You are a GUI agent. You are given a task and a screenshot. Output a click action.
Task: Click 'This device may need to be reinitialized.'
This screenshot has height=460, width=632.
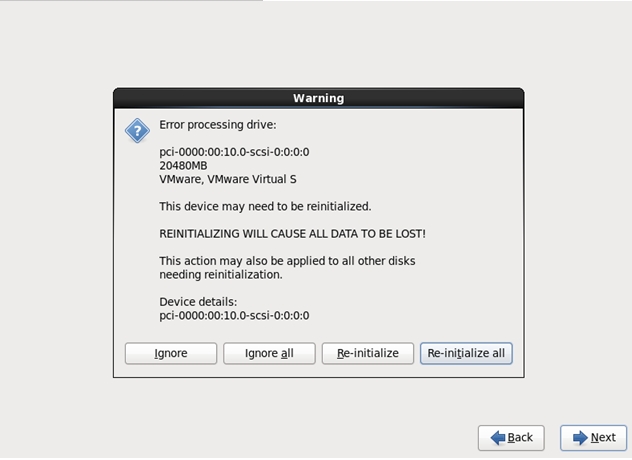(265, 206)
